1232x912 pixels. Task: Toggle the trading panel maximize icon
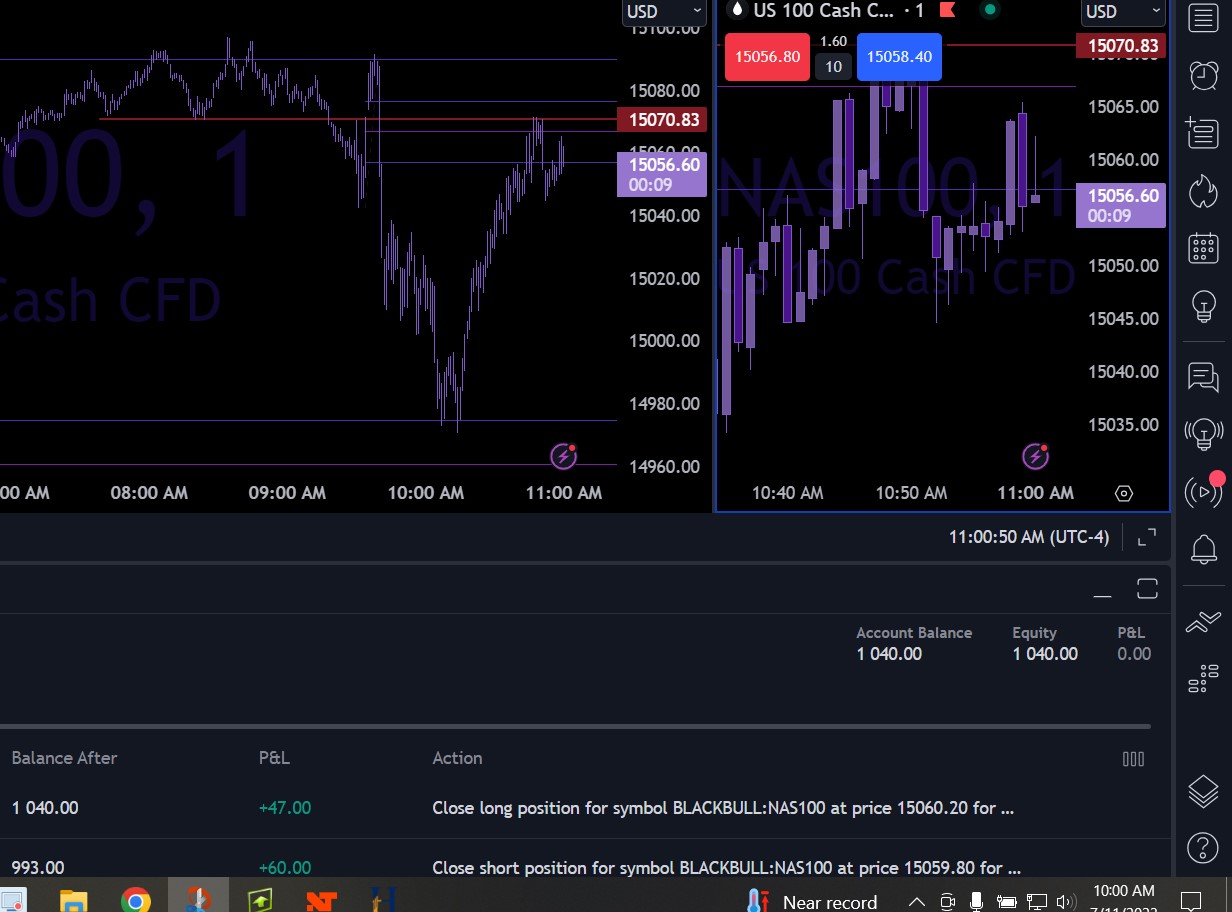pyautogui.click(x=1147, y=589)
